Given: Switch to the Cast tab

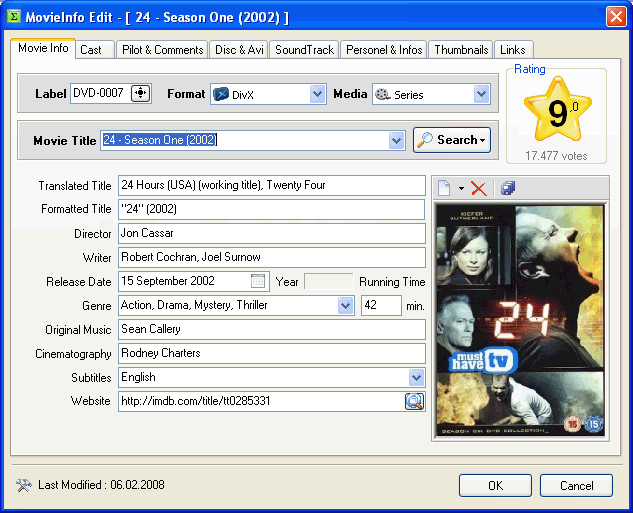Looking at the screenshot, I should [x=95, y=50].
